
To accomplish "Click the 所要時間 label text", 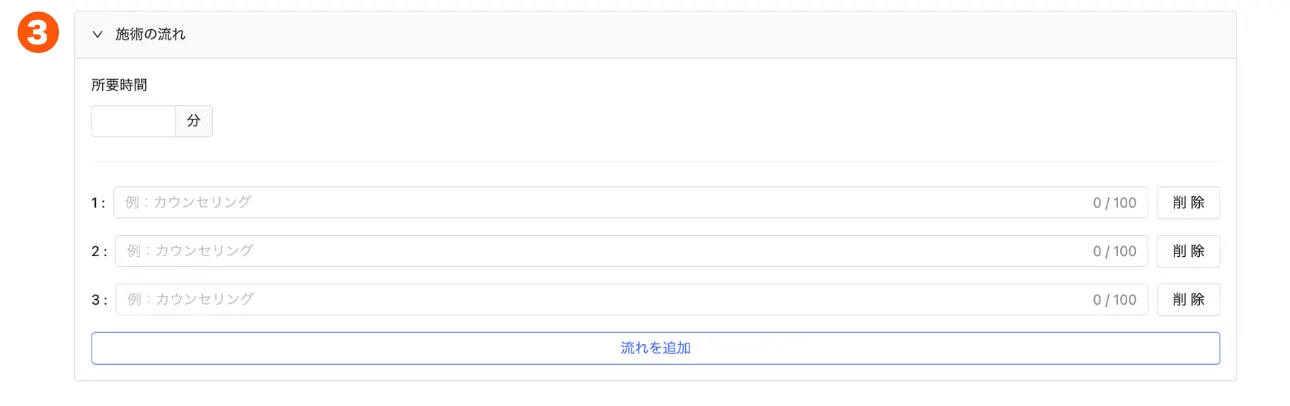I will pyautogui.click(x=119, y=85).
